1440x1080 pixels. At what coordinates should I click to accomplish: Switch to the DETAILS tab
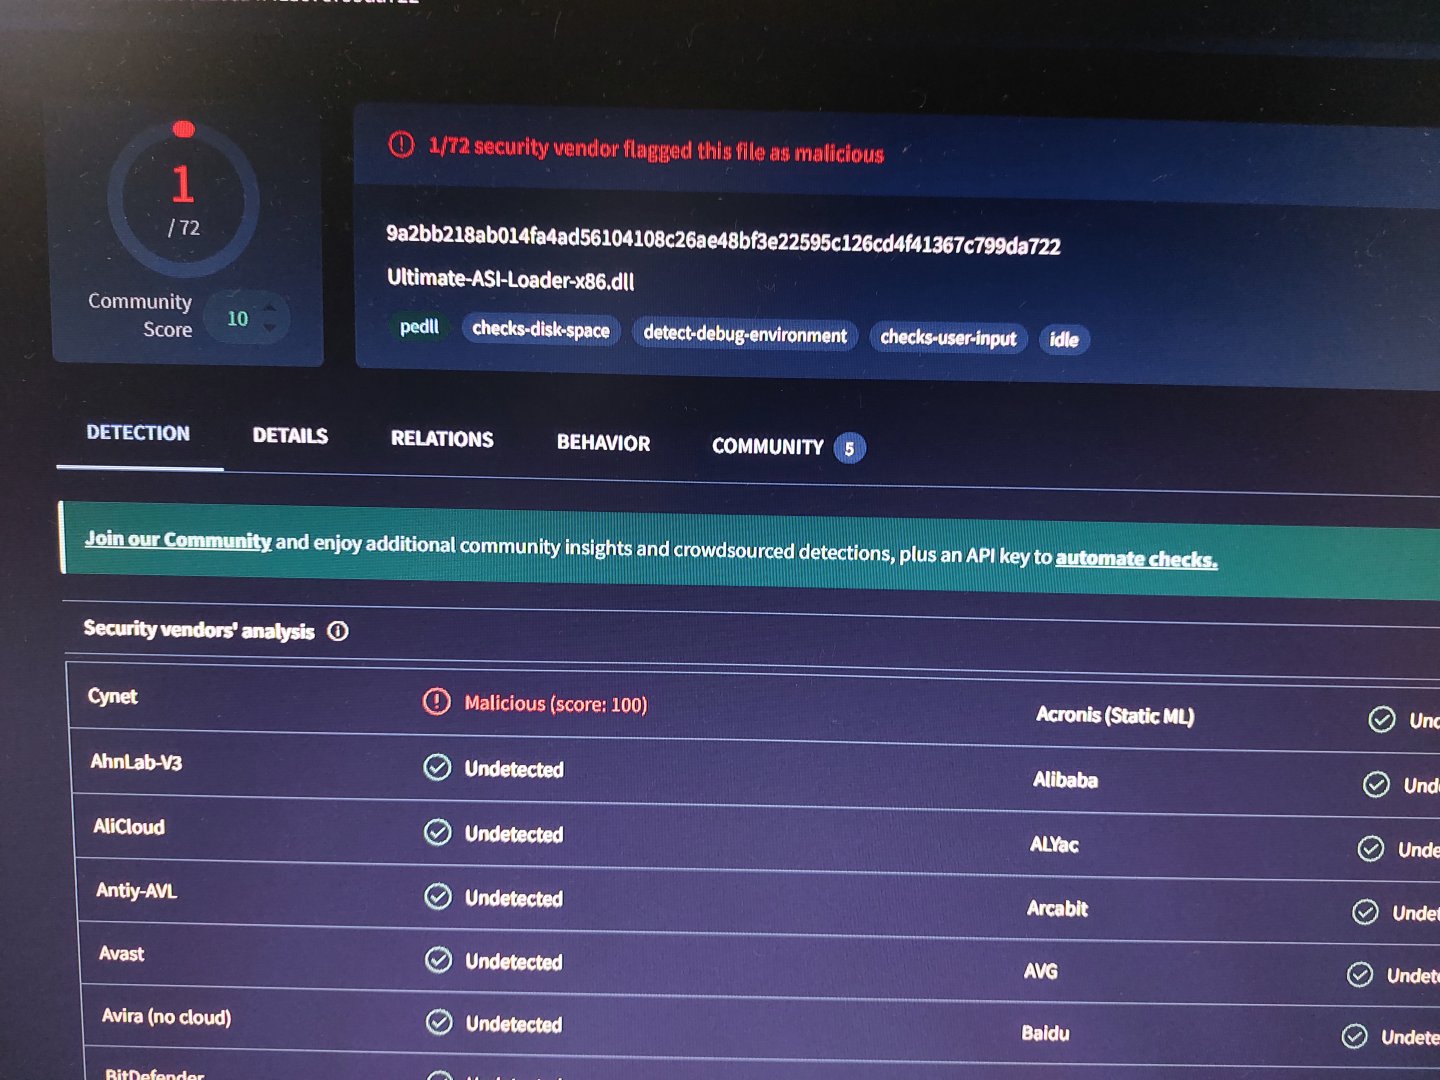[x=290, y=436]
